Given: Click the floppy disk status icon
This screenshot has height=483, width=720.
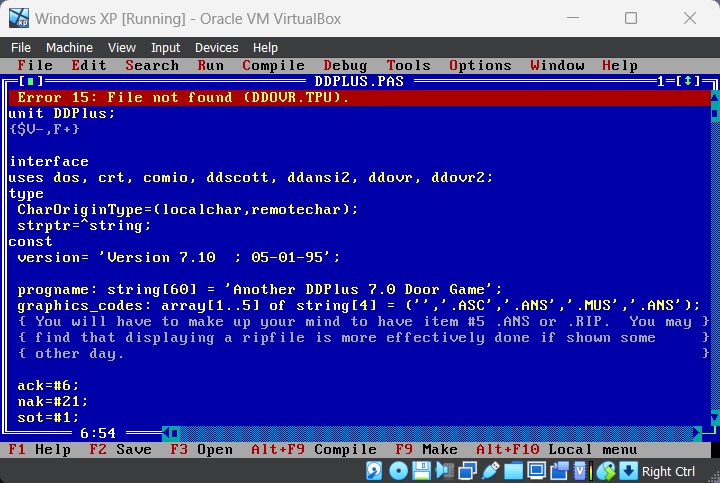Looking at the screenshot, I should coord(421,471).
